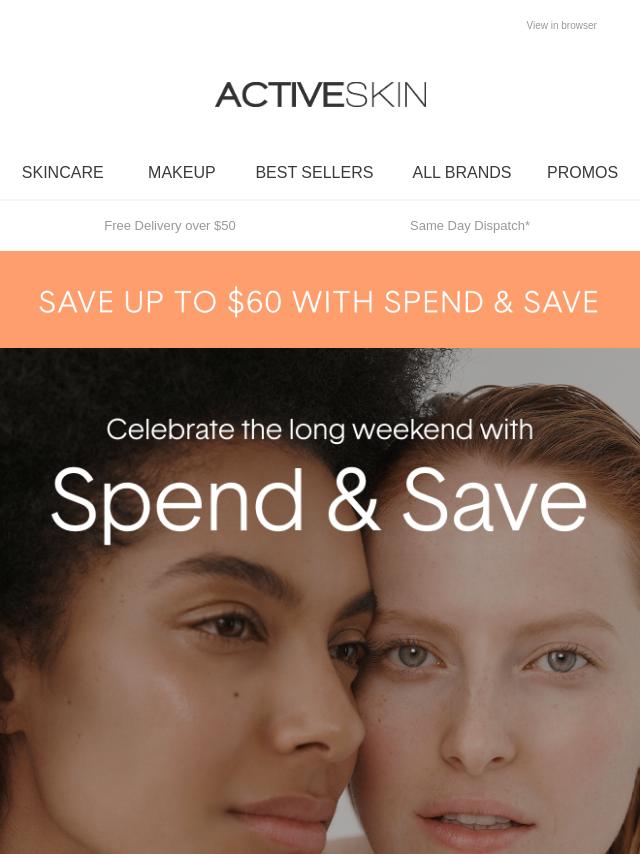Click the ACTIVESKIN logo
Screen dimensions: 640x854
click(x=321, y=95)
